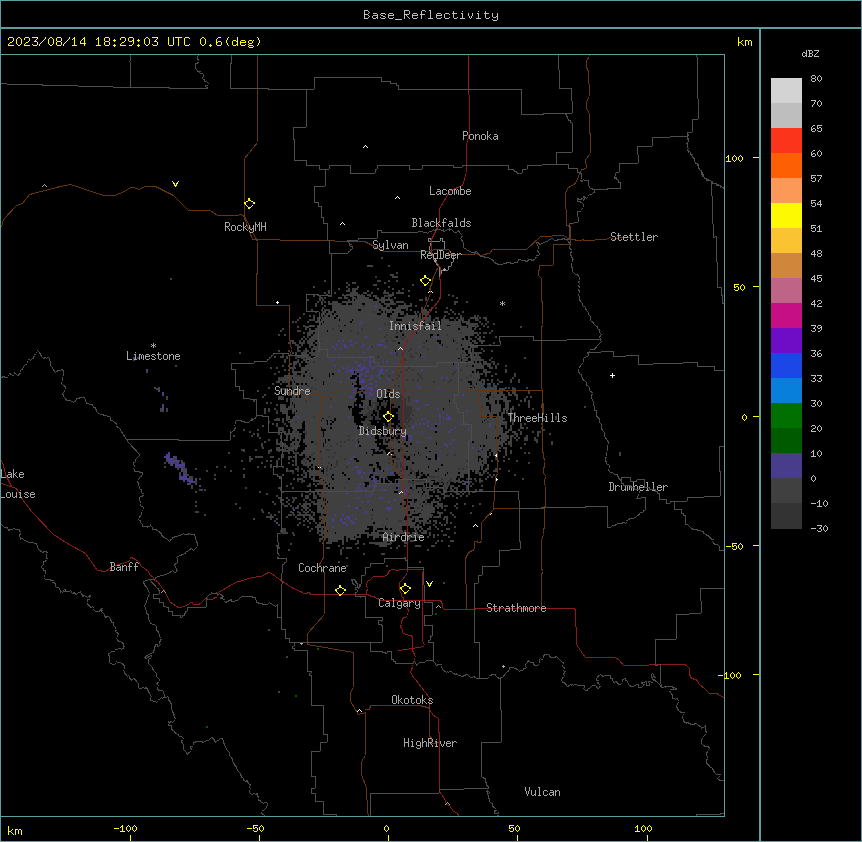
Task: Click the Airdrie label
Action: (404, 537)
